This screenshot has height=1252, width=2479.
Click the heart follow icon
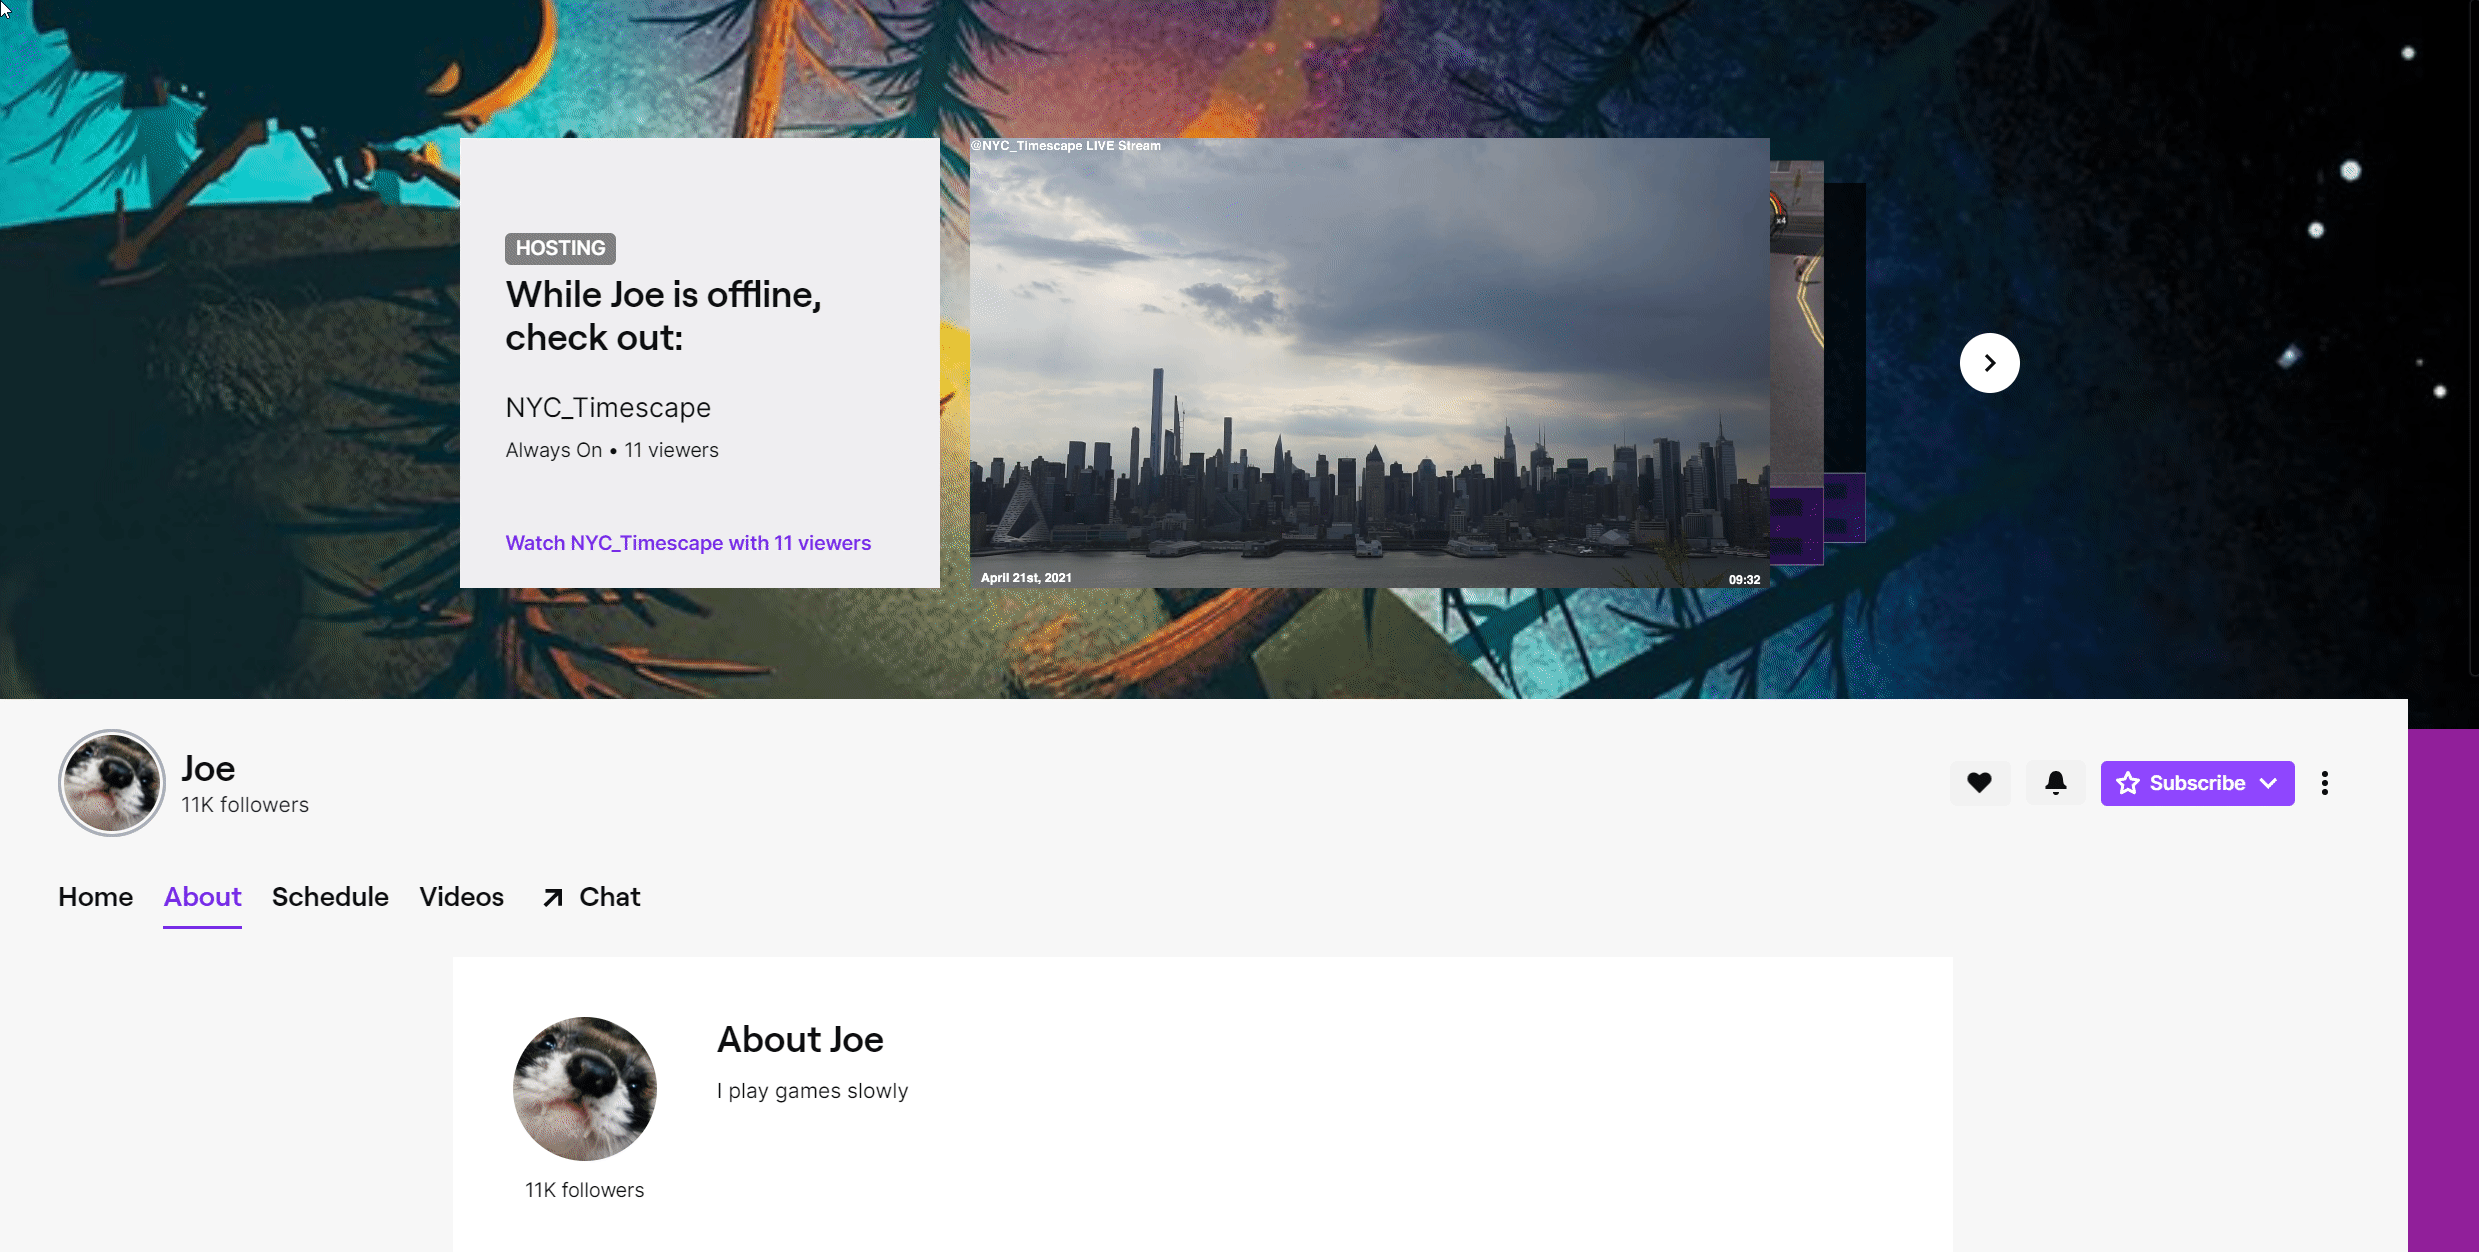(x=1979, y=783)
